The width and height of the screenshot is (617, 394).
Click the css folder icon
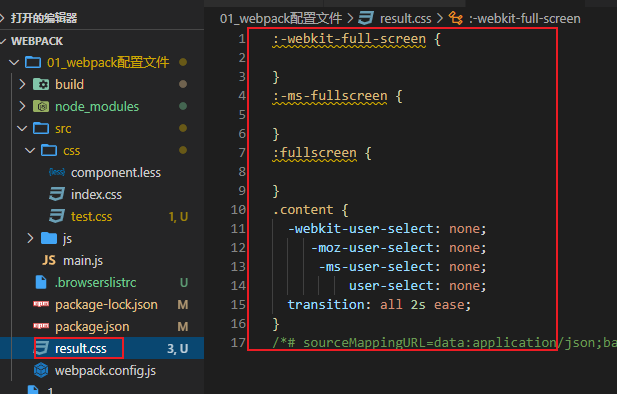tap(49, 150)
